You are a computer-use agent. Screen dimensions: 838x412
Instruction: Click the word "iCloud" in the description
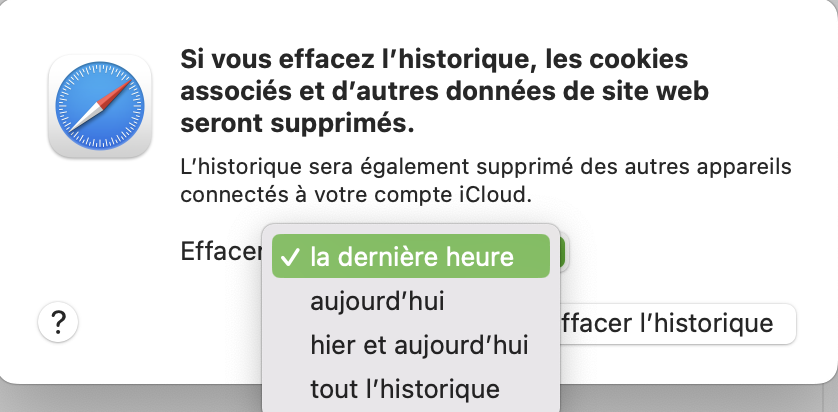(503, 191)
